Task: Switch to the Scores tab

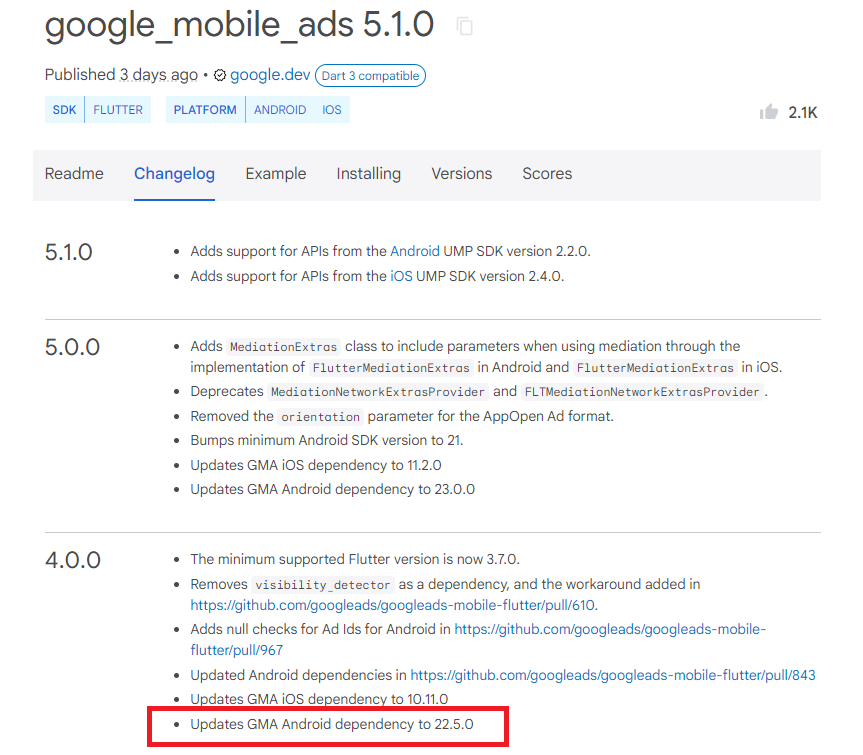Action: [x=547, y=173]
